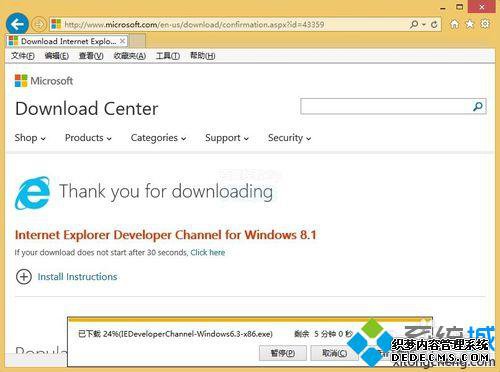Click the Internet Explorer Developer Channel heading
This screenshot has width=500, height=372.
(166, 235)
